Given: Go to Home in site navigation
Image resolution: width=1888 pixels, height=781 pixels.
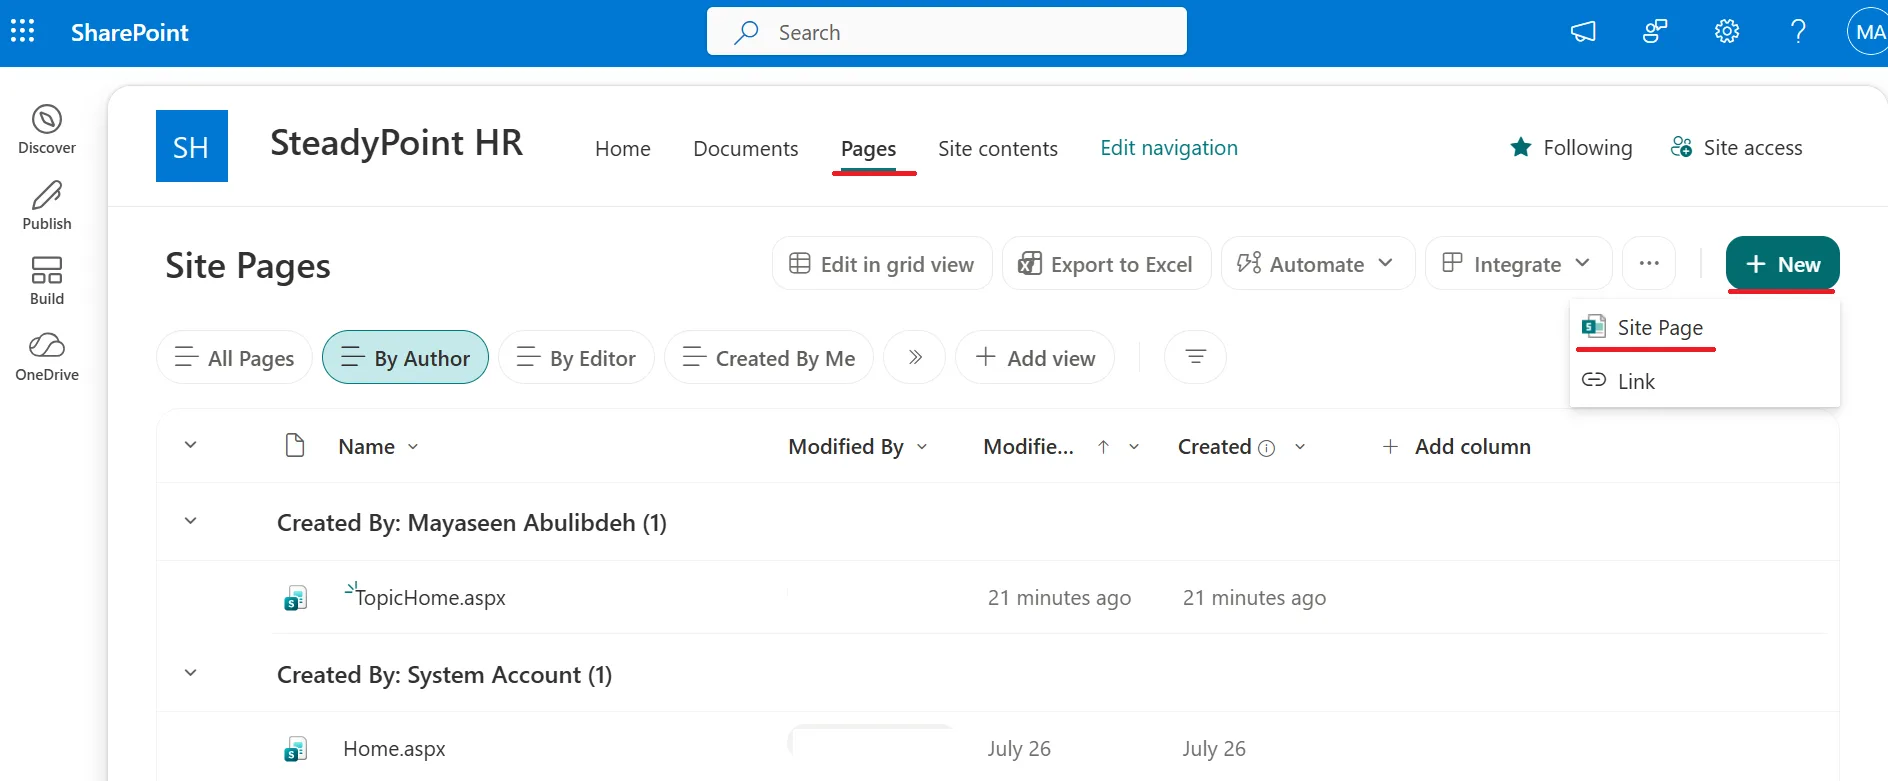Looking at the screenshot, I should pos(623,149).
